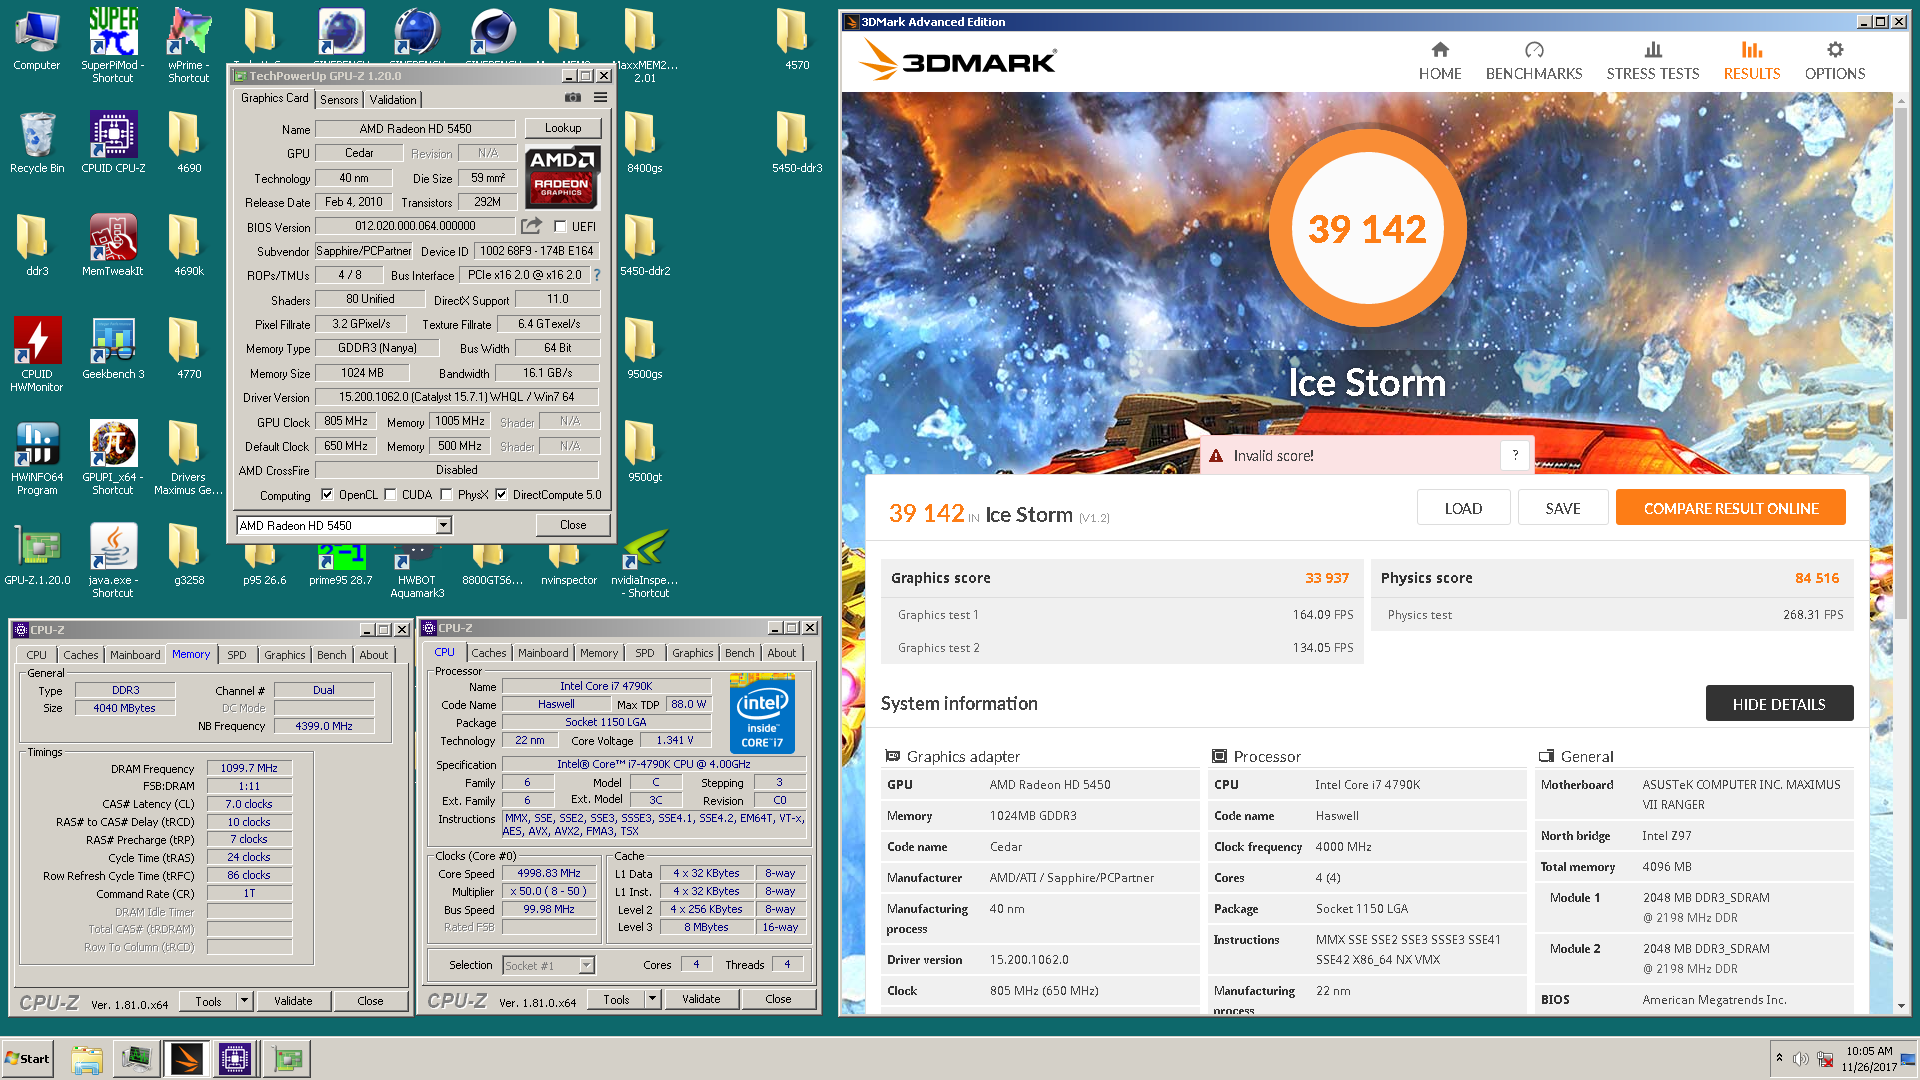Click the GPU Name field in GPU-Z
The width and height of the screenshot is (1920, 1080).
[x=415, y=128]
